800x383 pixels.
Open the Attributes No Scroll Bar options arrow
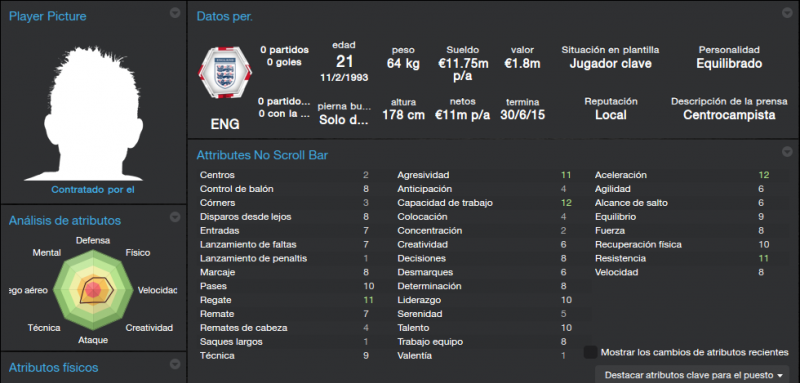click(x=787, y=151)
